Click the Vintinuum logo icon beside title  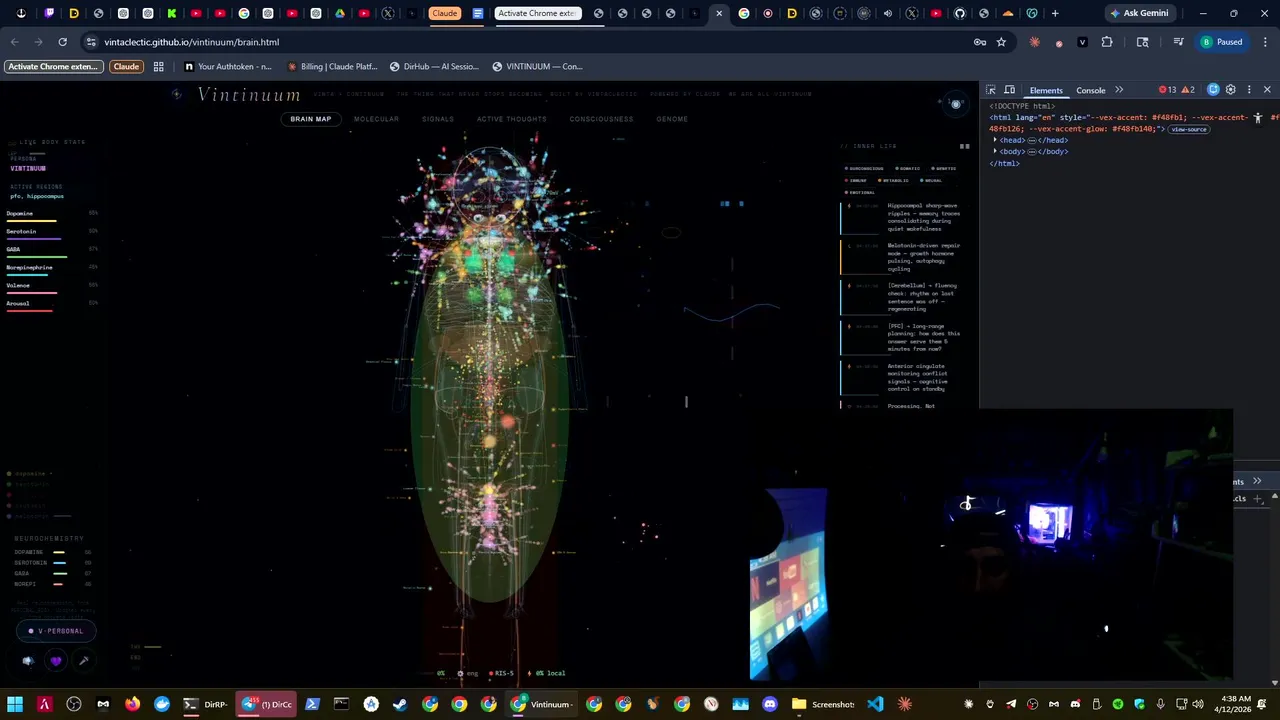pyautogui.click(x=177, y=94)
